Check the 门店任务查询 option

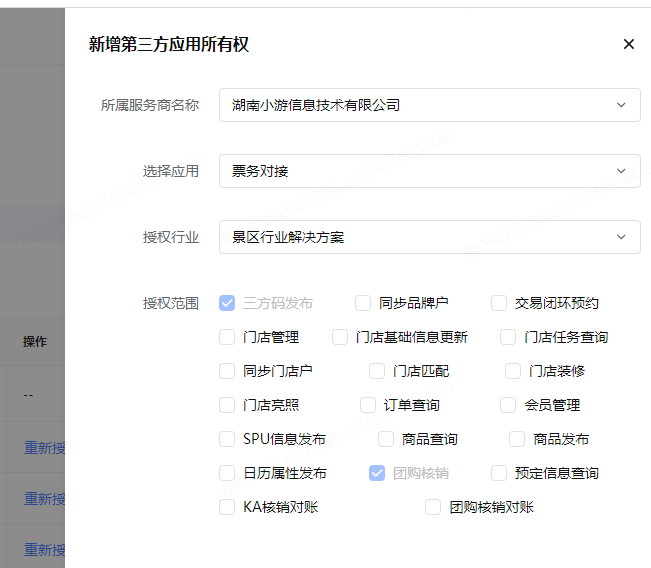(x=508, y=337)
